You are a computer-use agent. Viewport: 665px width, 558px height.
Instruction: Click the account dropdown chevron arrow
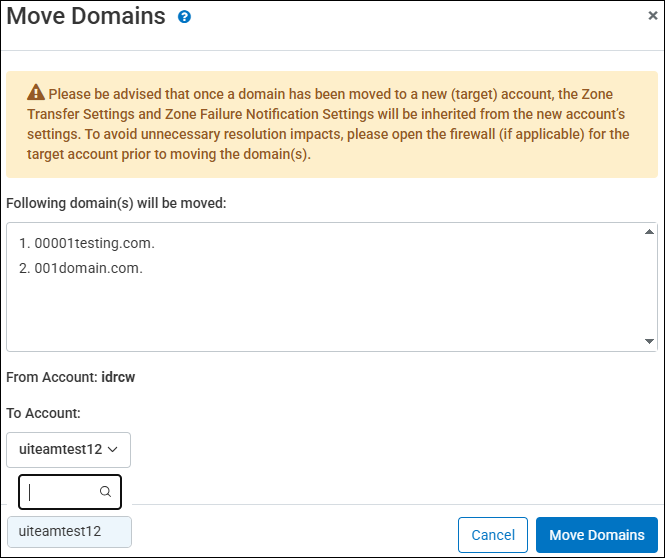(113, 450)
